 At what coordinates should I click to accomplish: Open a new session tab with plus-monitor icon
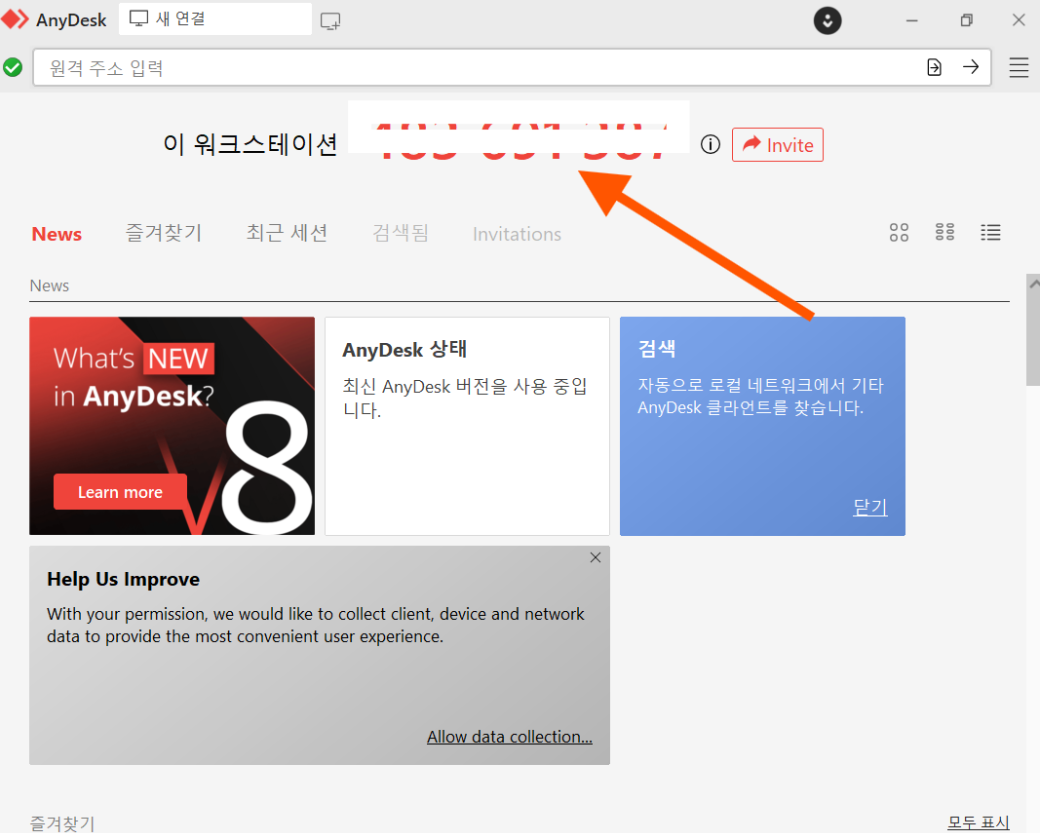tap(330, 21)
